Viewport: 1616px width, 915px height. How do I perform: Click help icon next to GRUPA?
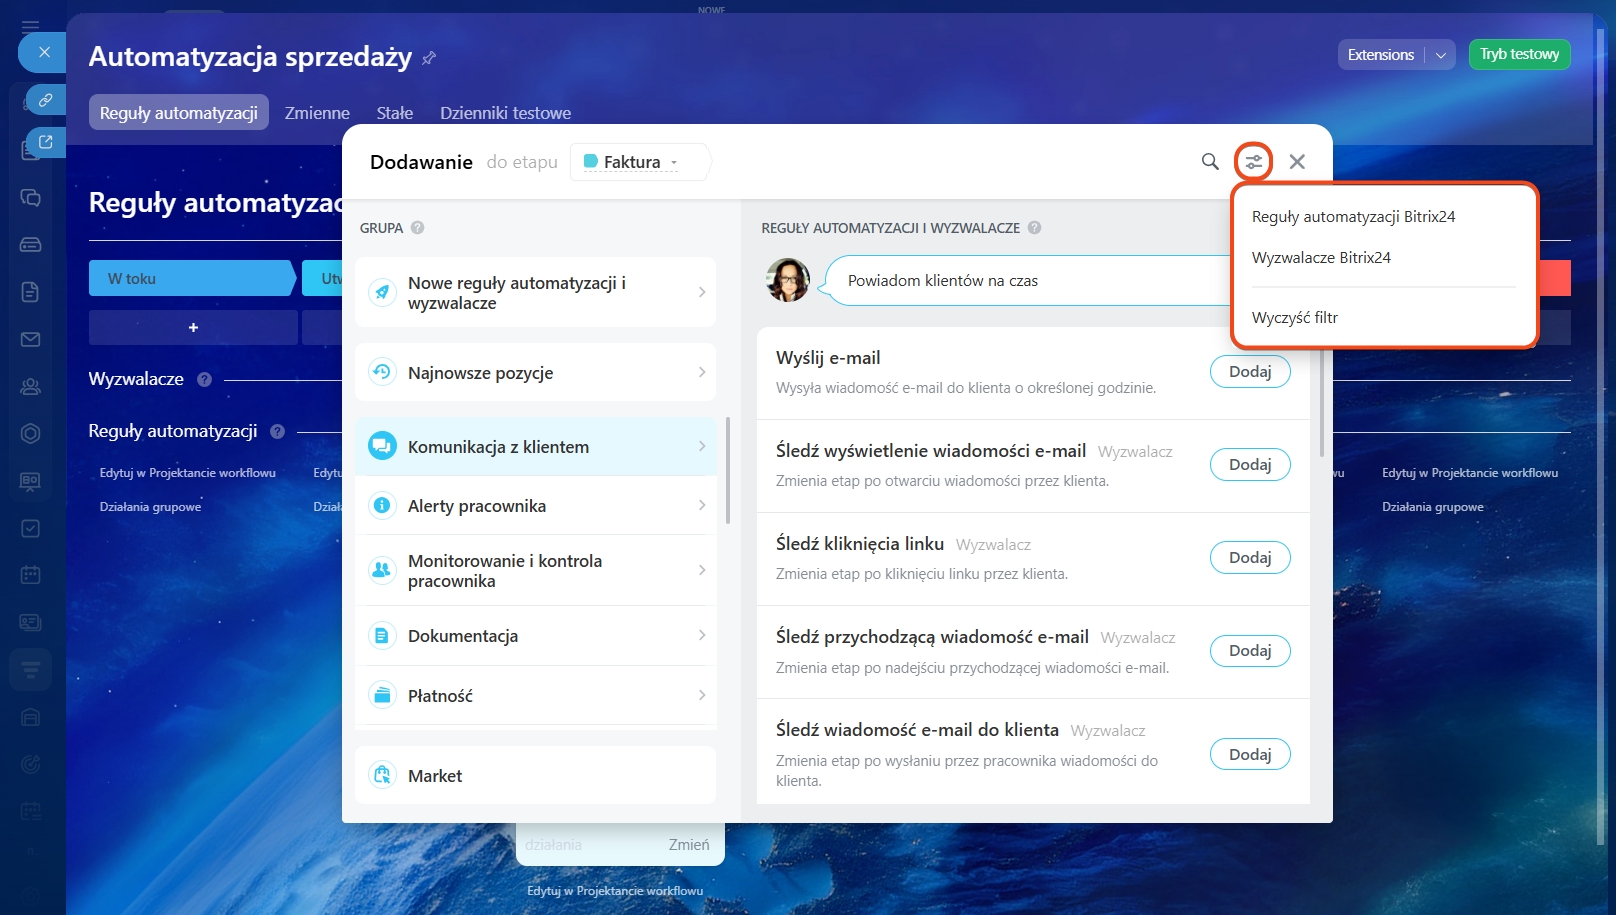click(x=418, y=228)
